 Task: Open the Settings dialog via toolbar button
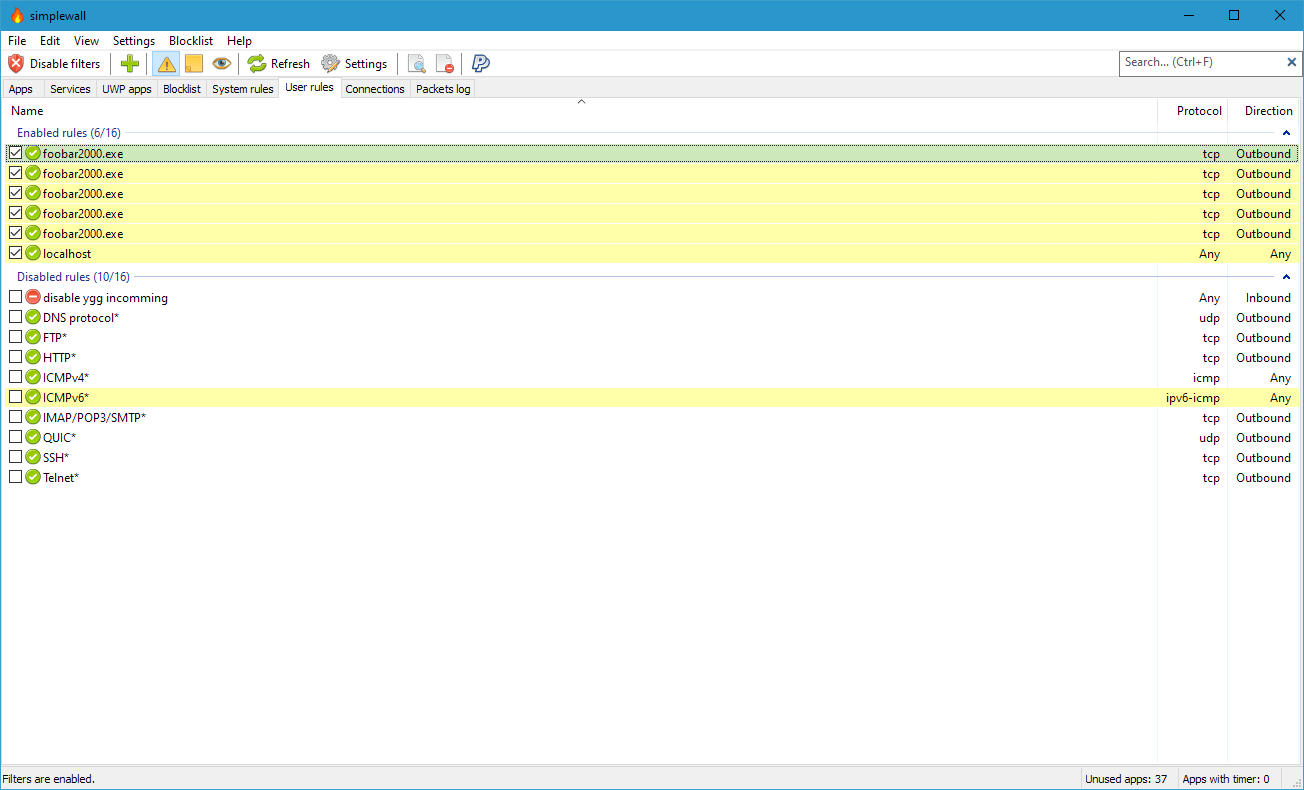[355, 63]
